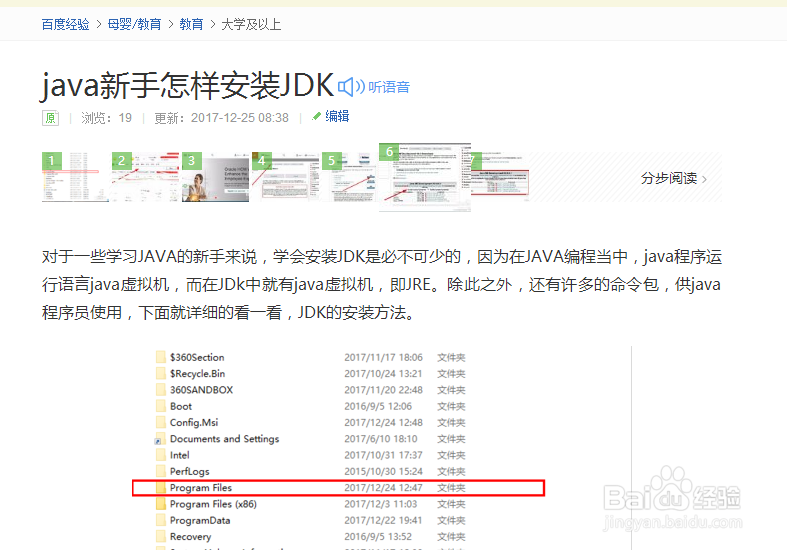
Task: Click the 原 original badge icon
Action: click(50, 118)
